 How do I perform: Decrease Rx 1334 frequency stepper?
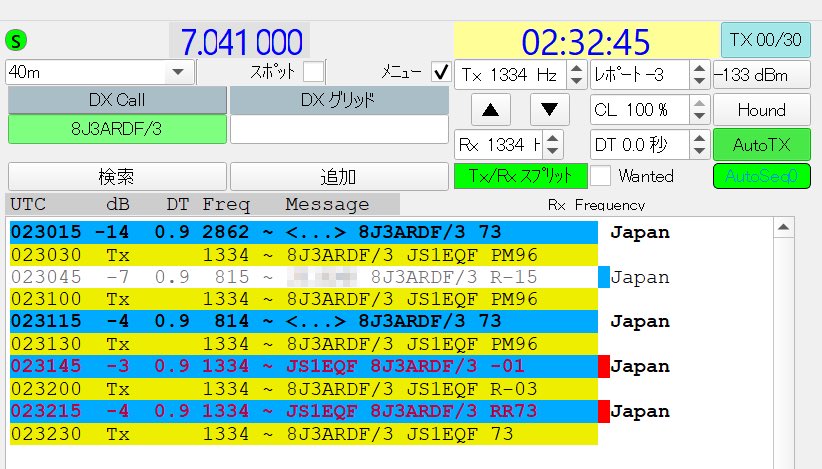click(553, 151)
